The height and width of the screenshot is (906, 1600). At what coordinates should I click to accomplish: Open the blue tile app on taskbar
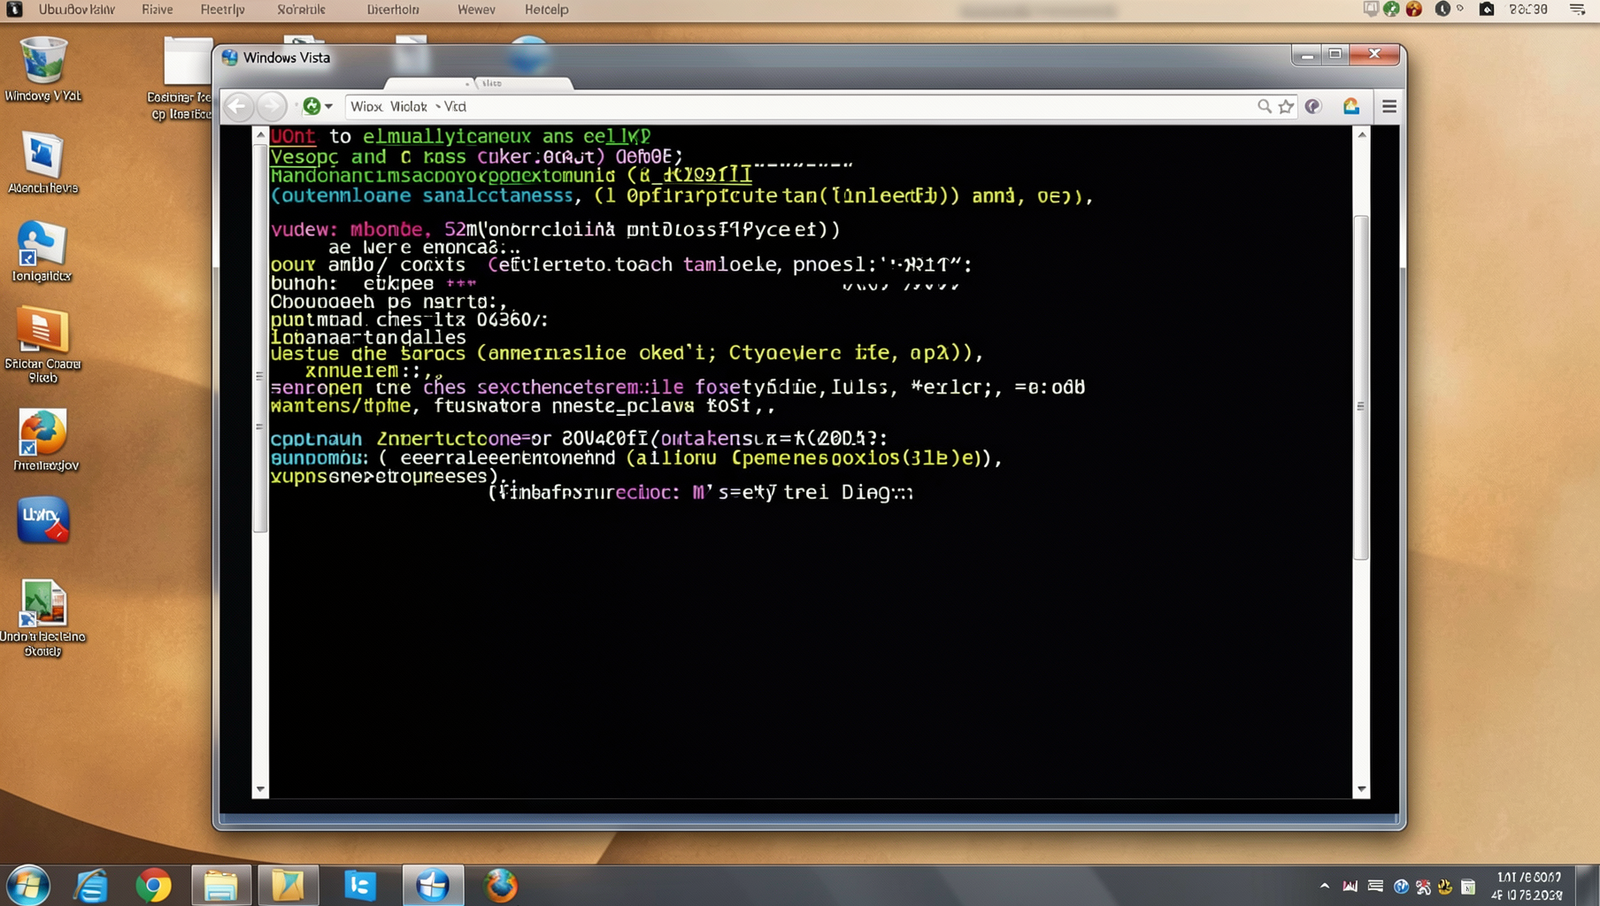pos(360,885)
